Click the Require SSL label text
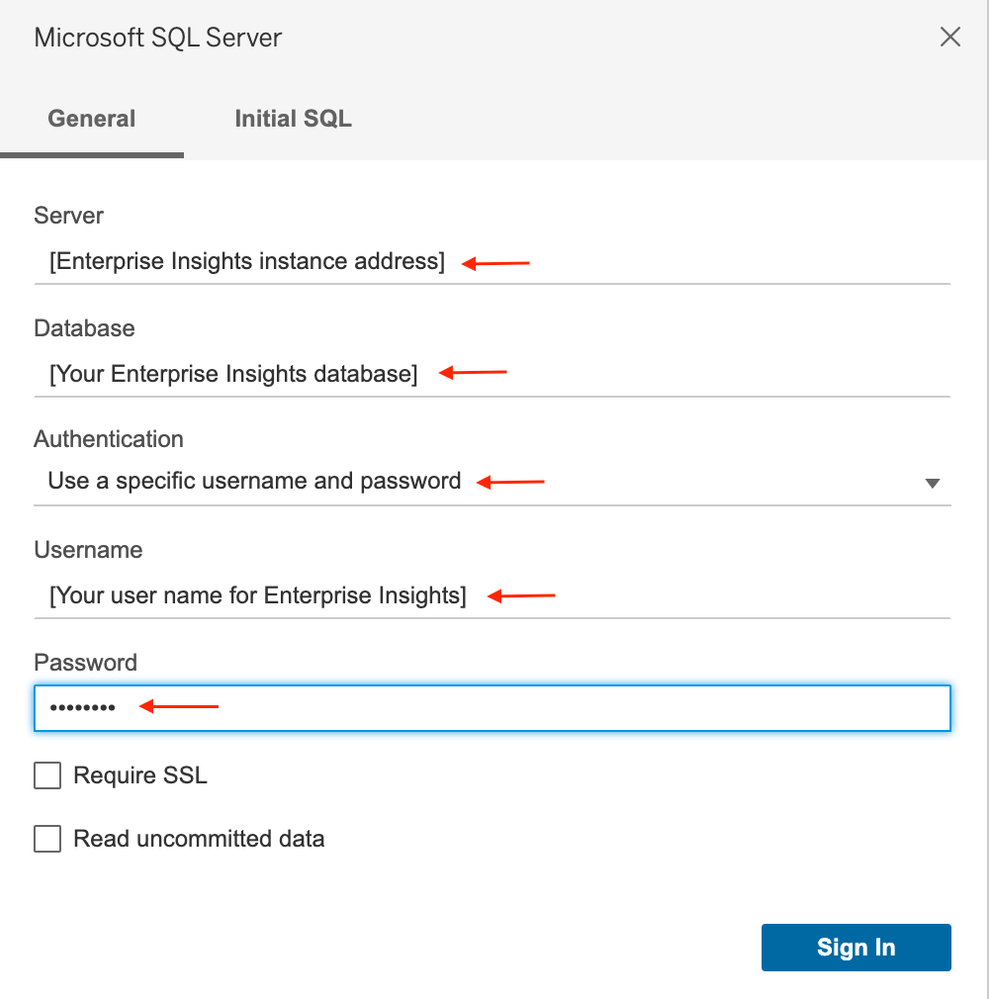The width and height of the screenshot is (989, 999). click(x=140, y=776)
